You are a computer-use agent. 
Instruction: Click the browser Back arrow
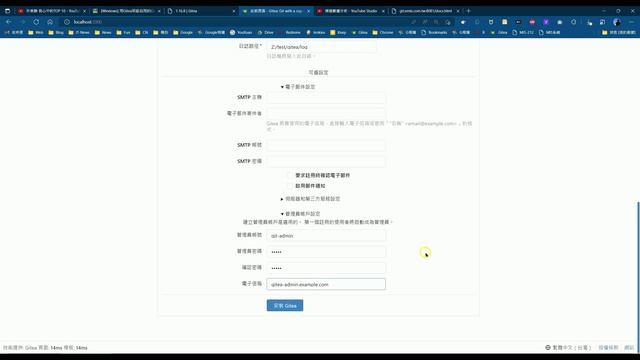[x=9, y=22]
